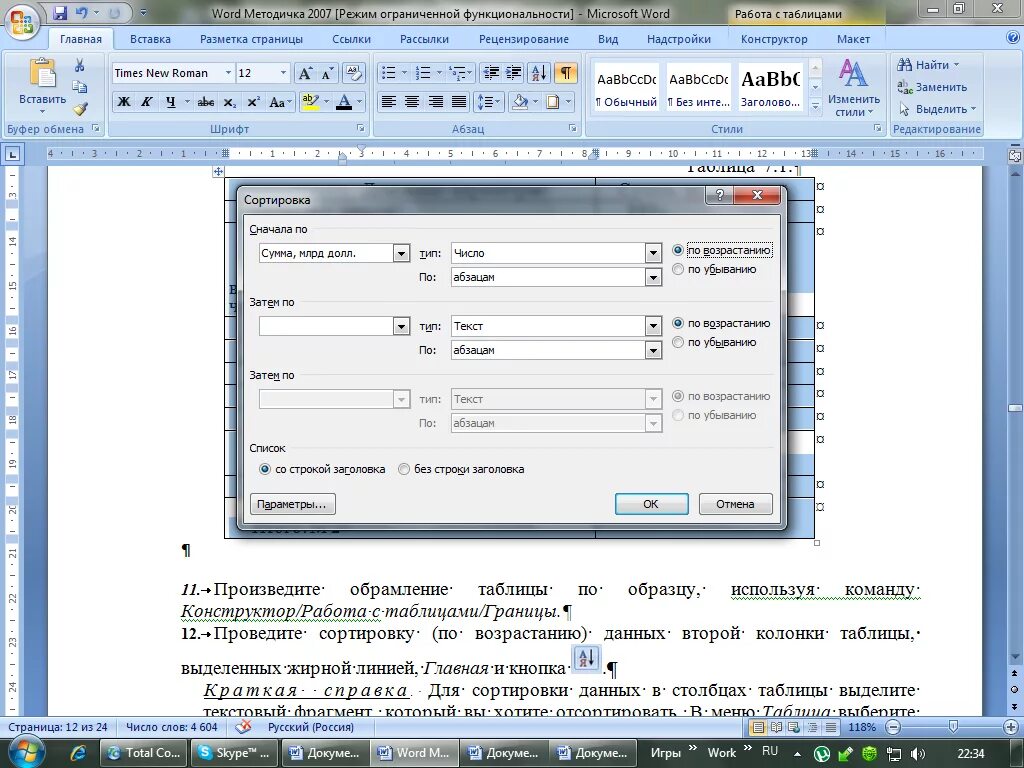This screenshot has height=768, width=1024.
Task: Click the vertical scrollbar thumb
Action: tap(1015, 408)
